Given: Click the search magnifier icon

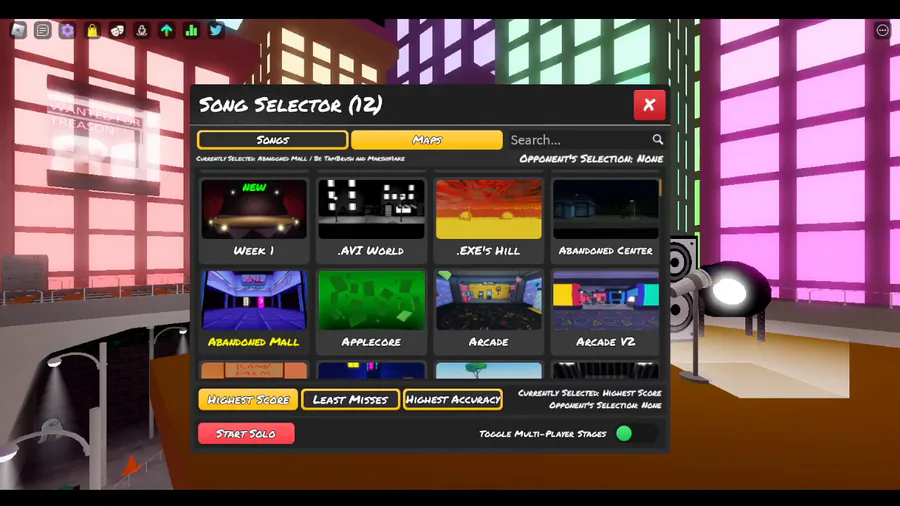Looking at the screenshot, I should (x=658, y=139).
